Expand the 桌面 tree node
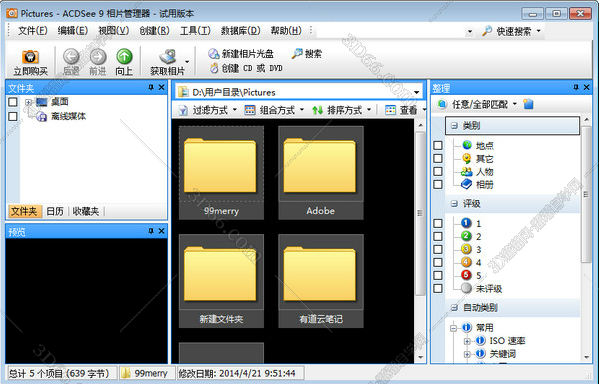The height and width of the screenshot is (384, 599). [x=28, y=102]
